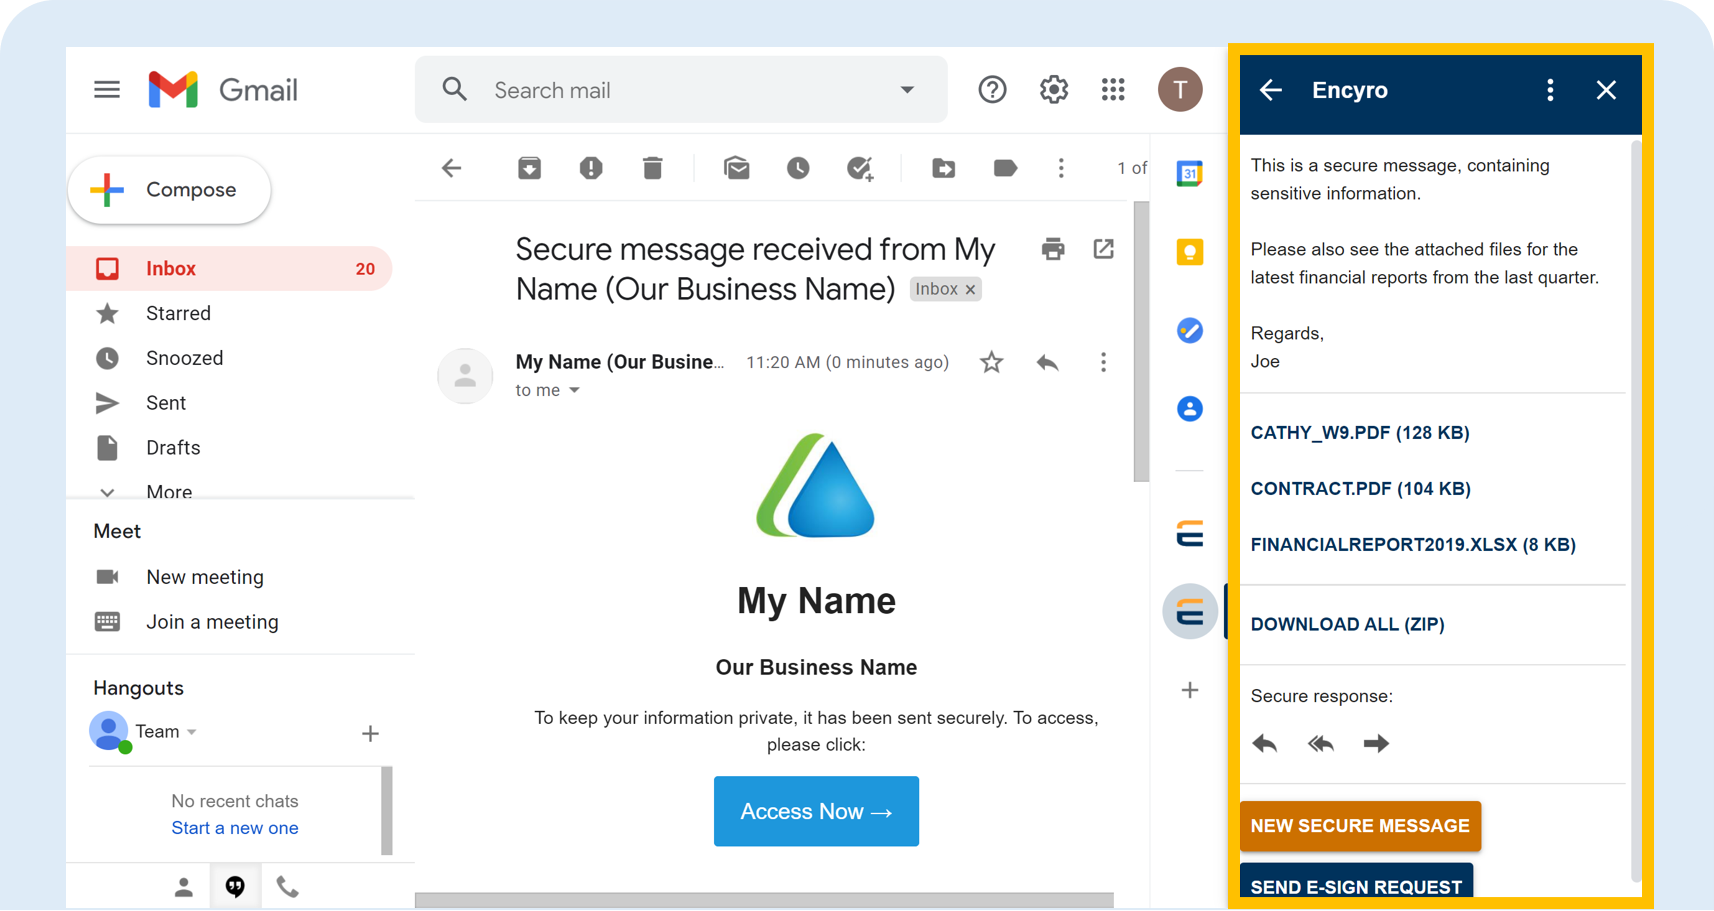Open the Google apps grid
Image resolution: width=1714 pixels, height=911 pixels.
click(x=1113, y=90)
